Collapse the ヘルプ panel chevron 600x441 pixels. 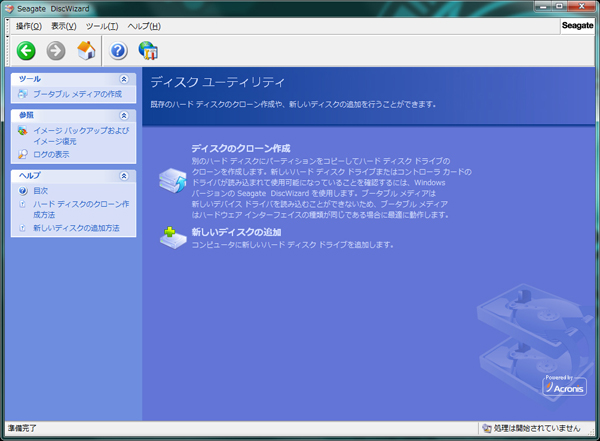click(x=124, y=176)
